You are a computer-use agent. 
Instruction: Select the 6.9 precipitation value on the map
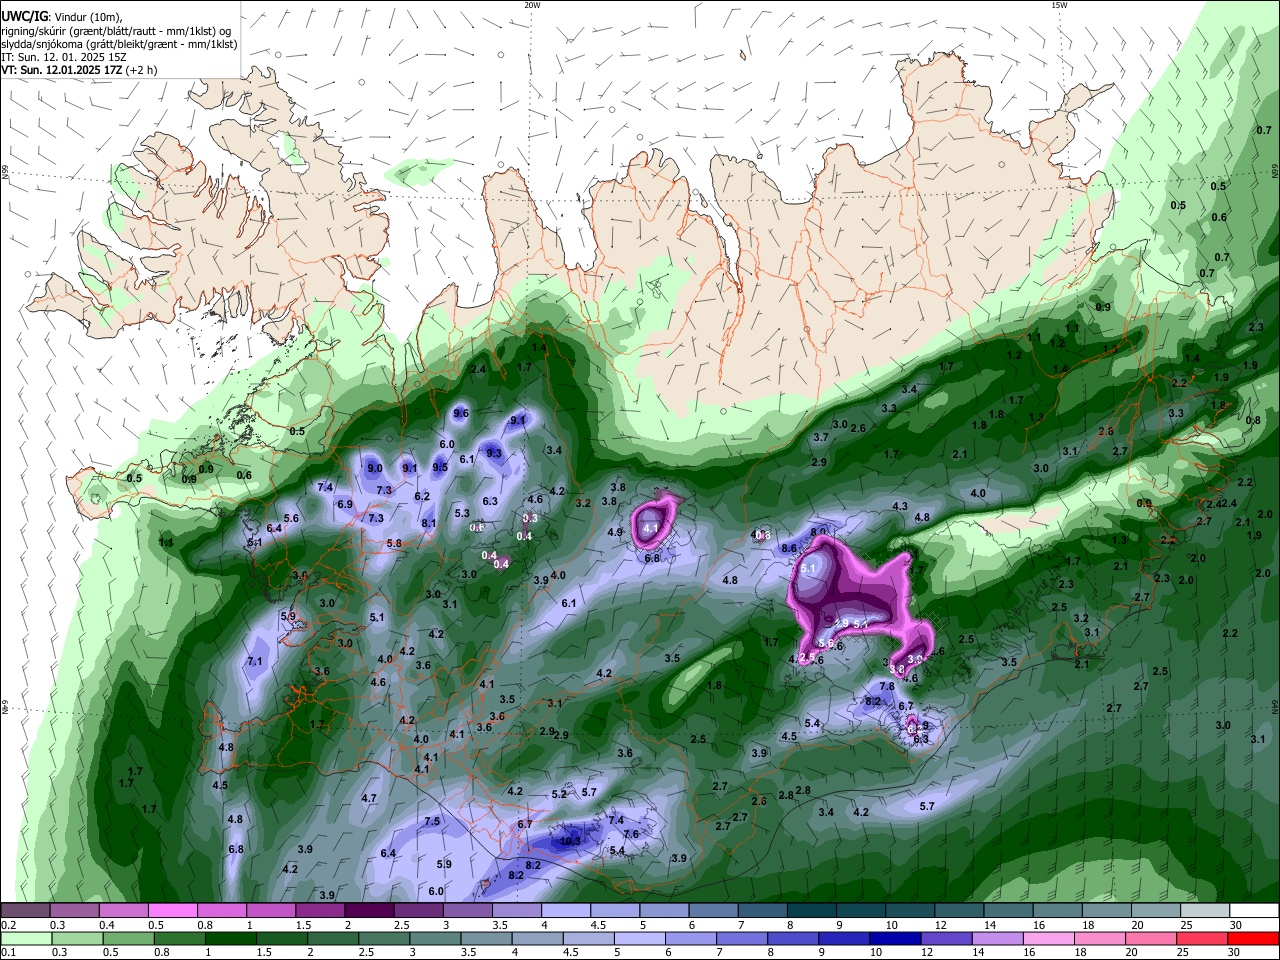click(345, 504)
